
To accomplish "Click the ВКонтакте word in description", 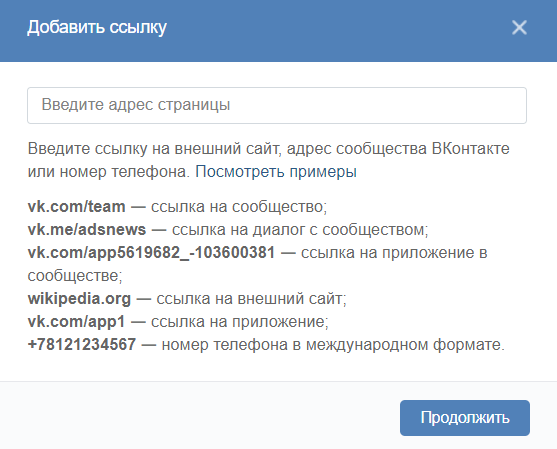I will coord(470,148).
